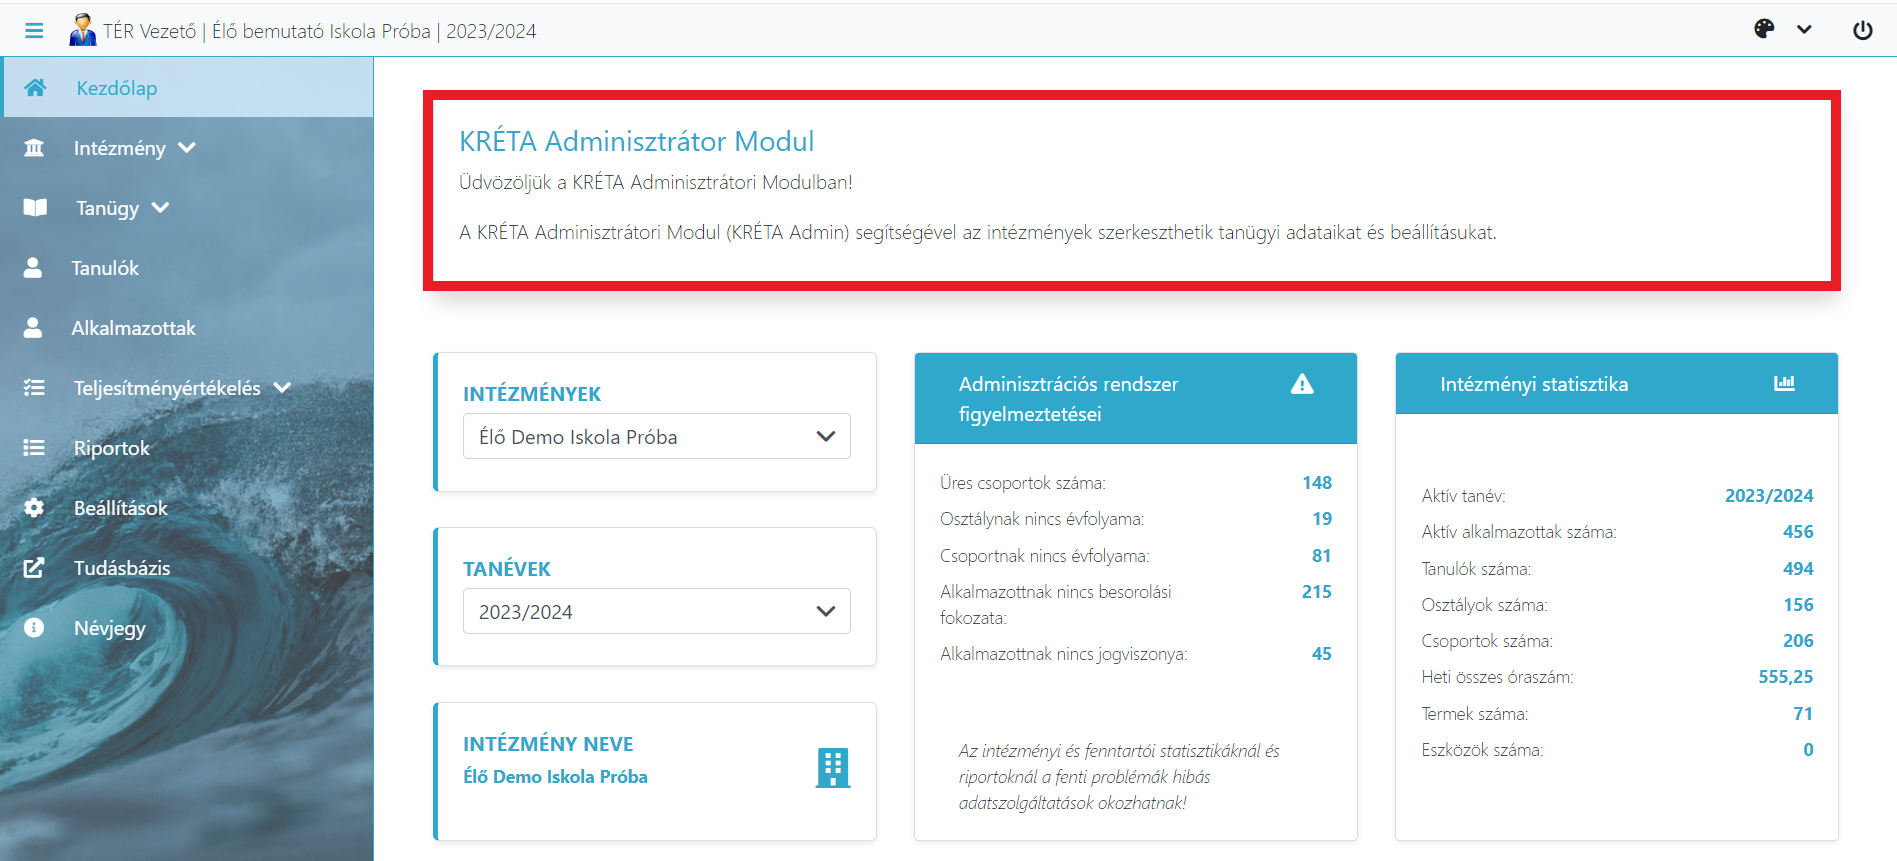Viewport: 1897px width, 861px height.
Task: Click the Élő Demo Iskola Próba institution name link
Action: click(555, 777)
